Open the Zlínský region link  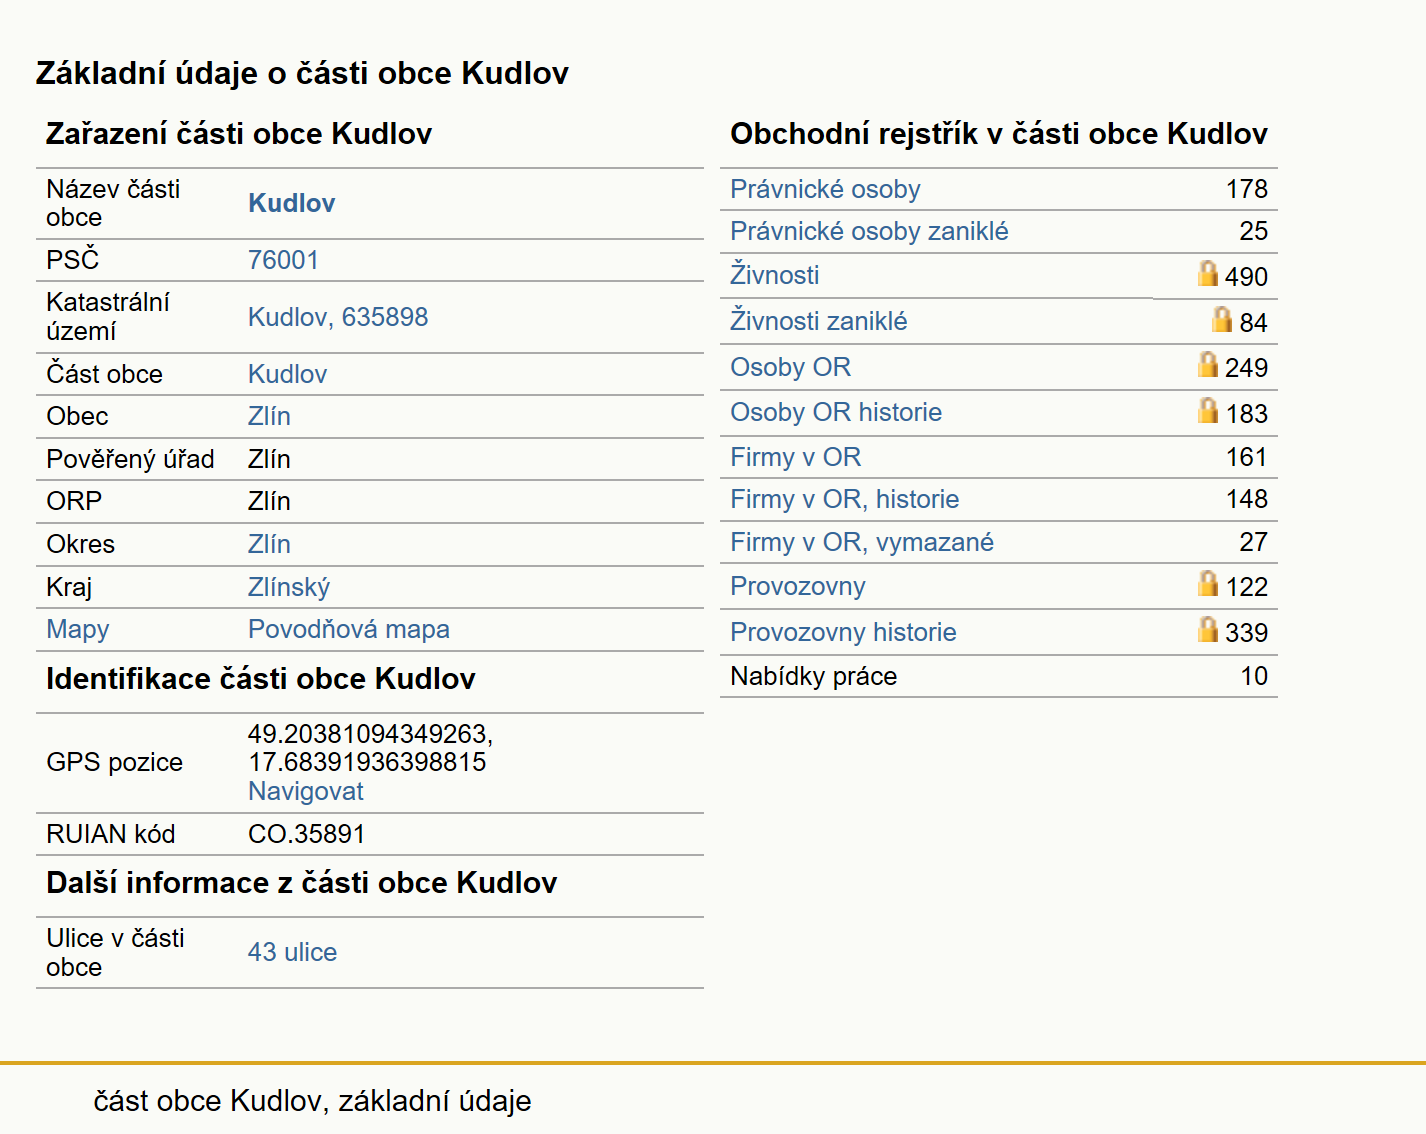coord(289,587)
